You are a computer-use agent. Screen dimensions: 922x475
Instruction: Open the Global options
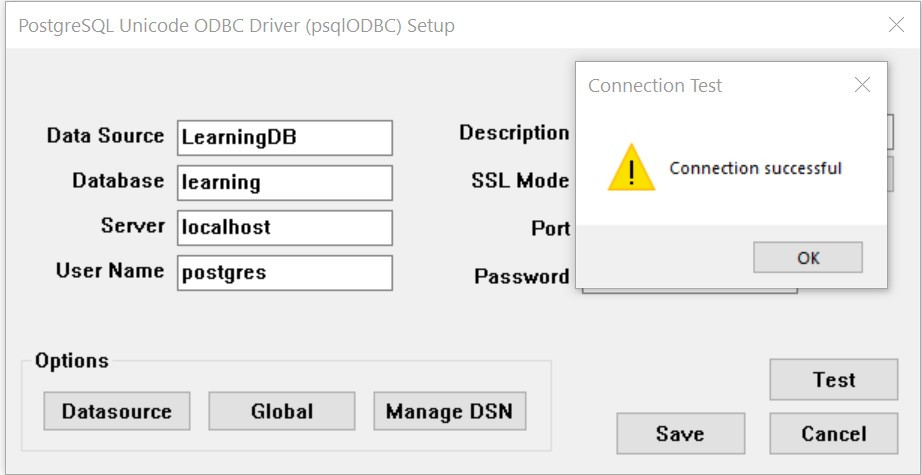pos(282,411)
